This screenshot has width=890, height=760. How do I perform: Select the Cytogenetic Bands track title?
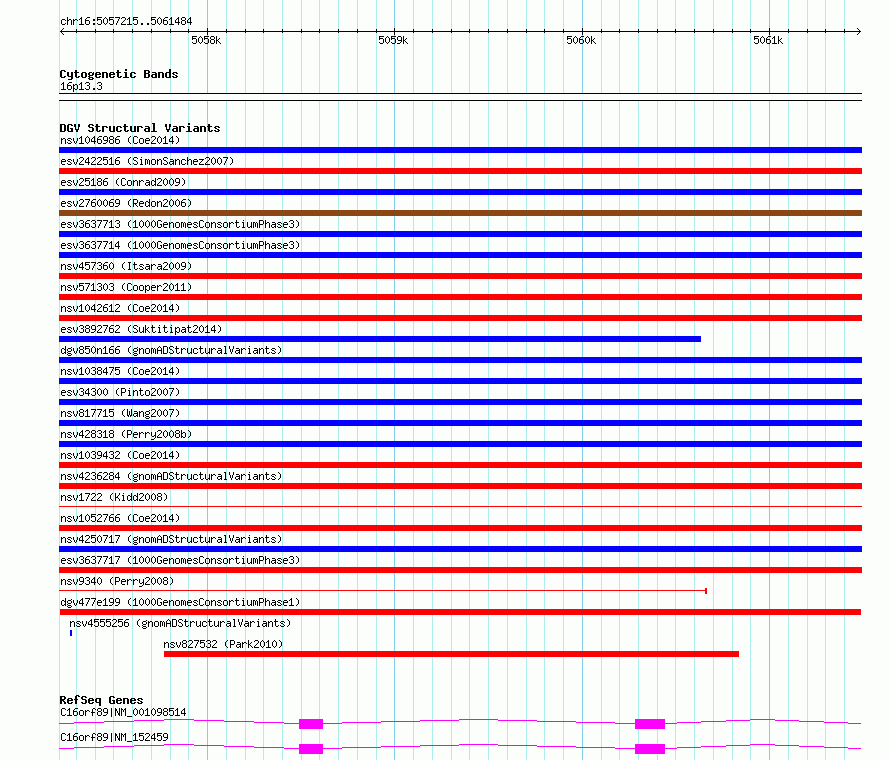point(119,74)
